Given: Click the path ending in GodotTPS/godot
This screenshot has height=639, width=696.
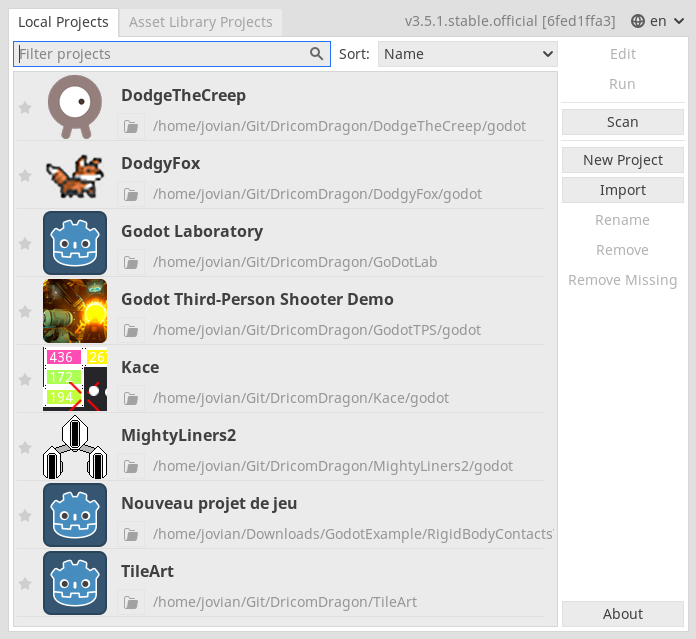Looking at the screenshot, I should pyautogui.click(x=317, y=330).
